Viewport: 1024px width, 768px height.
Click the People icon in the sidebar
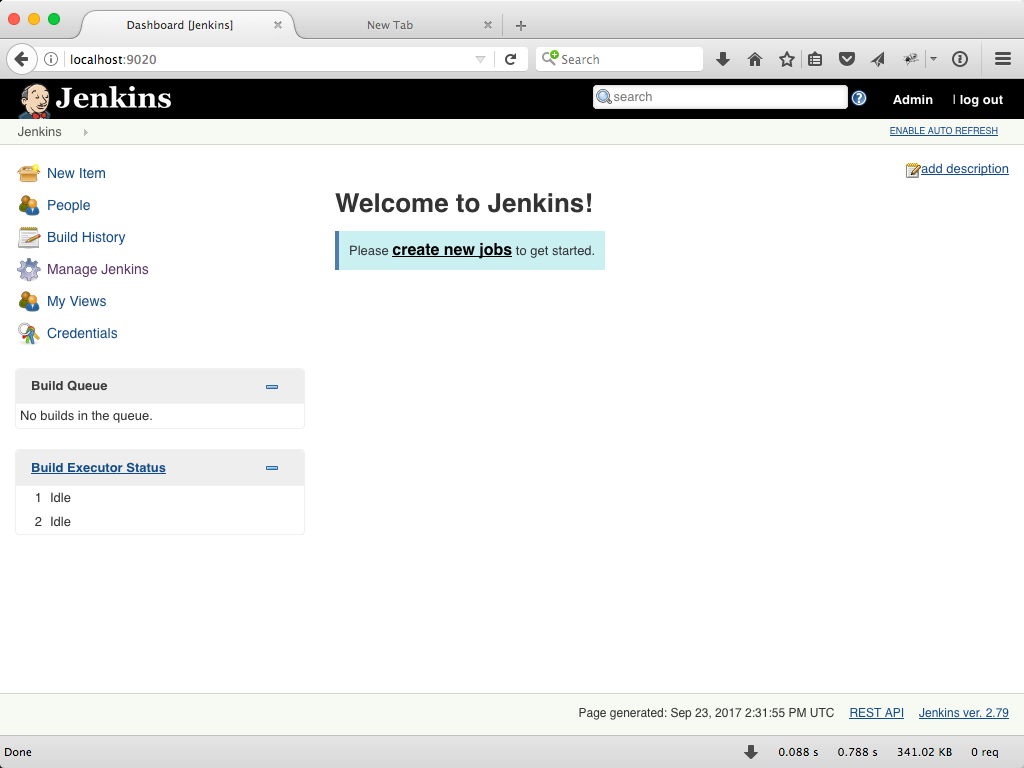coord(29,205)
